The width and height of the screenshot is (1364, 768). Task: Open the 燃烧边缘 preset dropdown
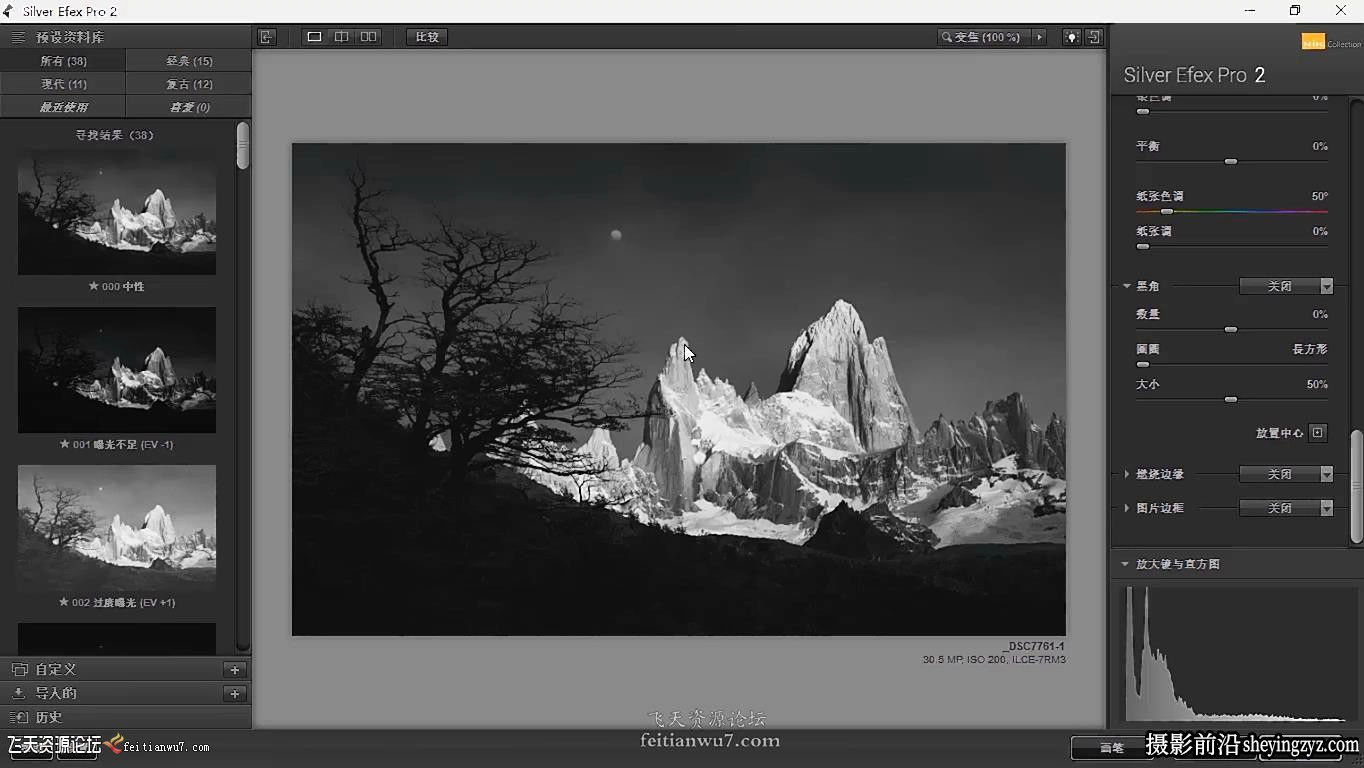tap(1286, 474)
